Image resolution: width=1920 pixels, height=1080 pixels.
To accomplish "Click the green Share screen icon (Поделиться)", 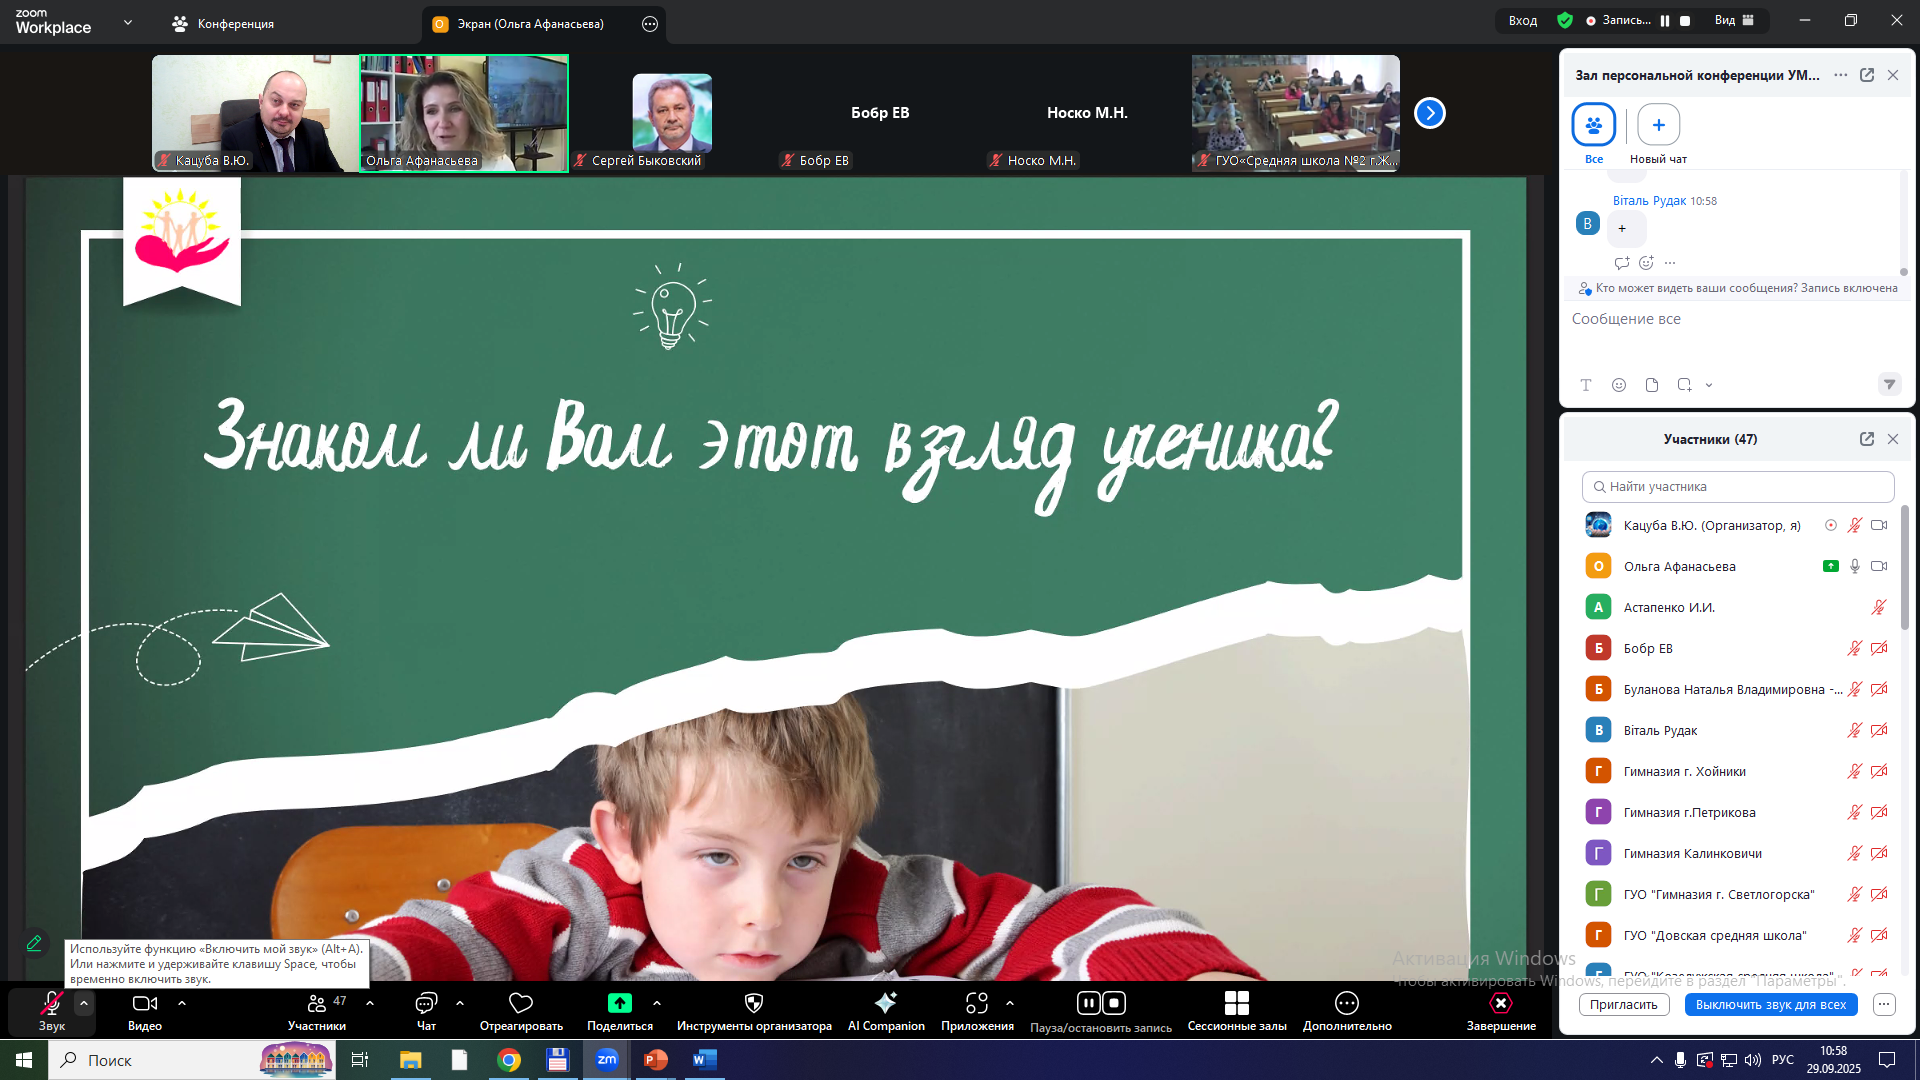I will tap(619, 1004).
